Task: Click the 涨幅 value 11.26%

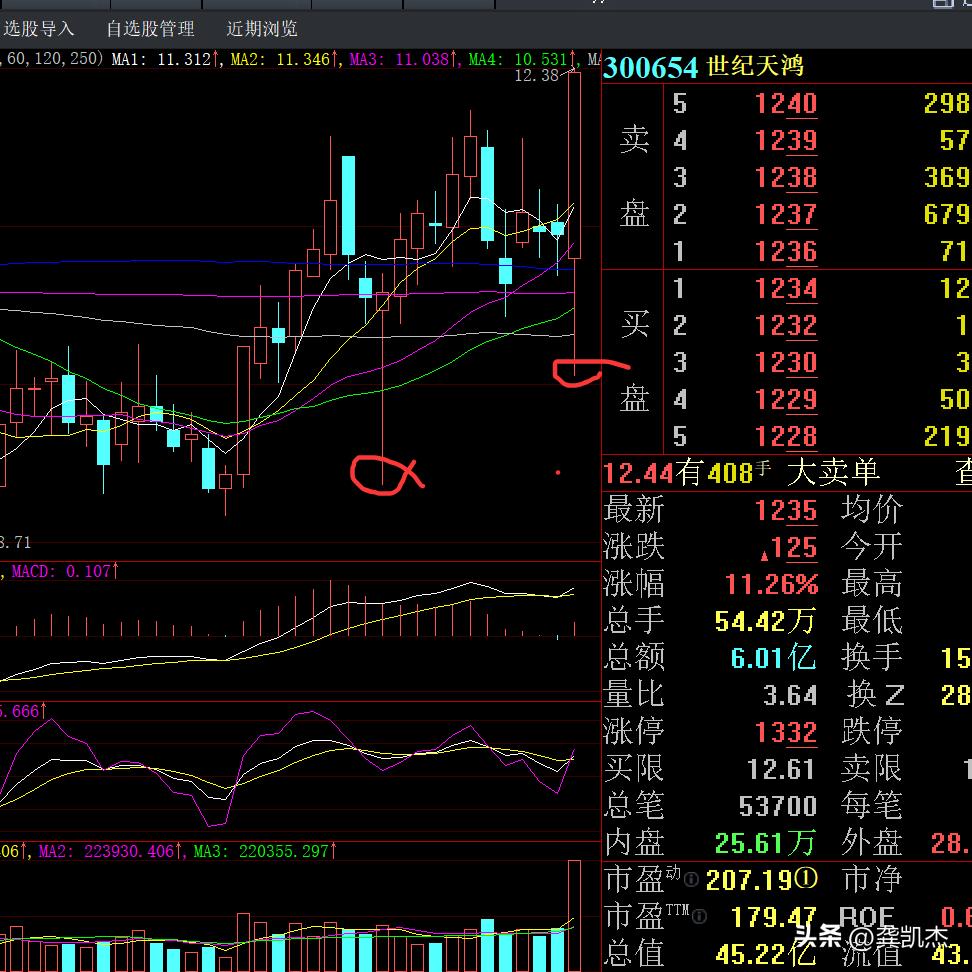Action: 771,584
